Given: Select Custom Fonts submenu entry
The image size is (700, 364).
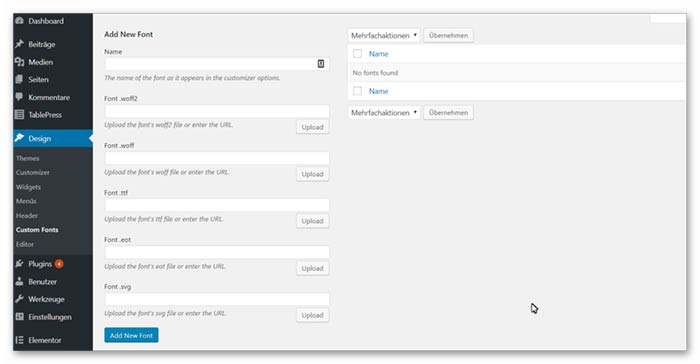Looking at the screenshot, I should click(37, 230).
